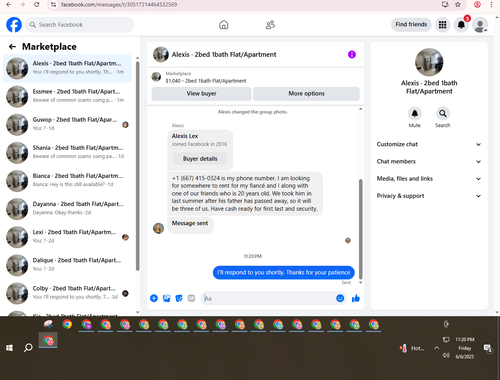Expand Chat members section
Viewport: 500px width, 380px height.
pos(429,162)
